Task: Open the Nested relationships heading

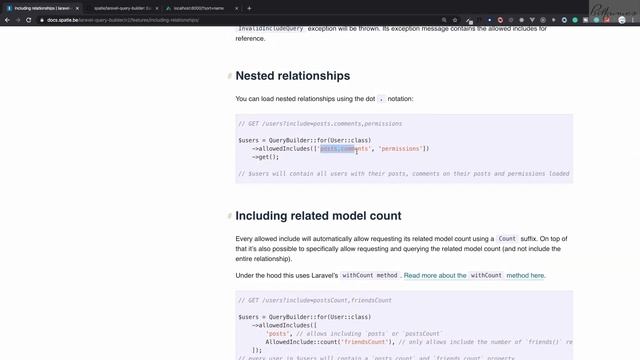Action: [x=293, y=76]
